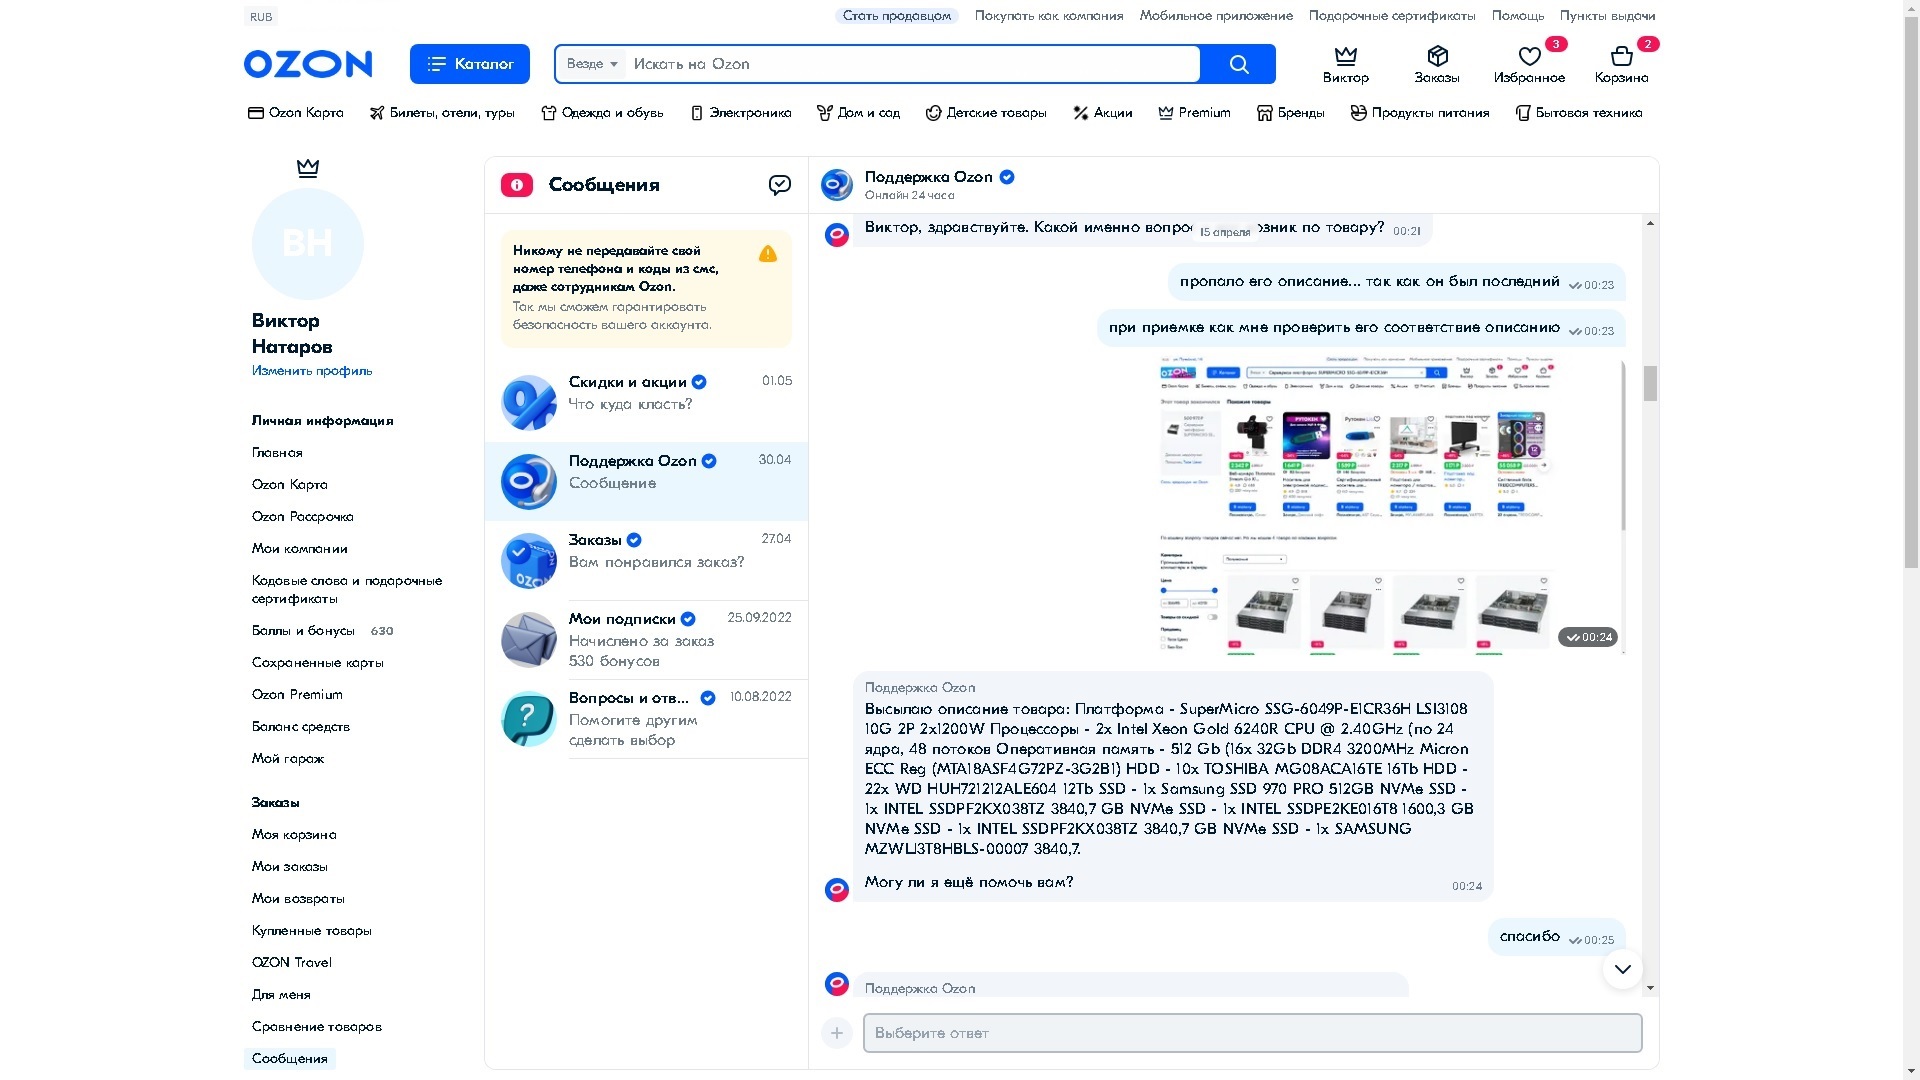Open Баланс средств in sidebar
Screen dimensions: 1920x1080
coord(301,727)
